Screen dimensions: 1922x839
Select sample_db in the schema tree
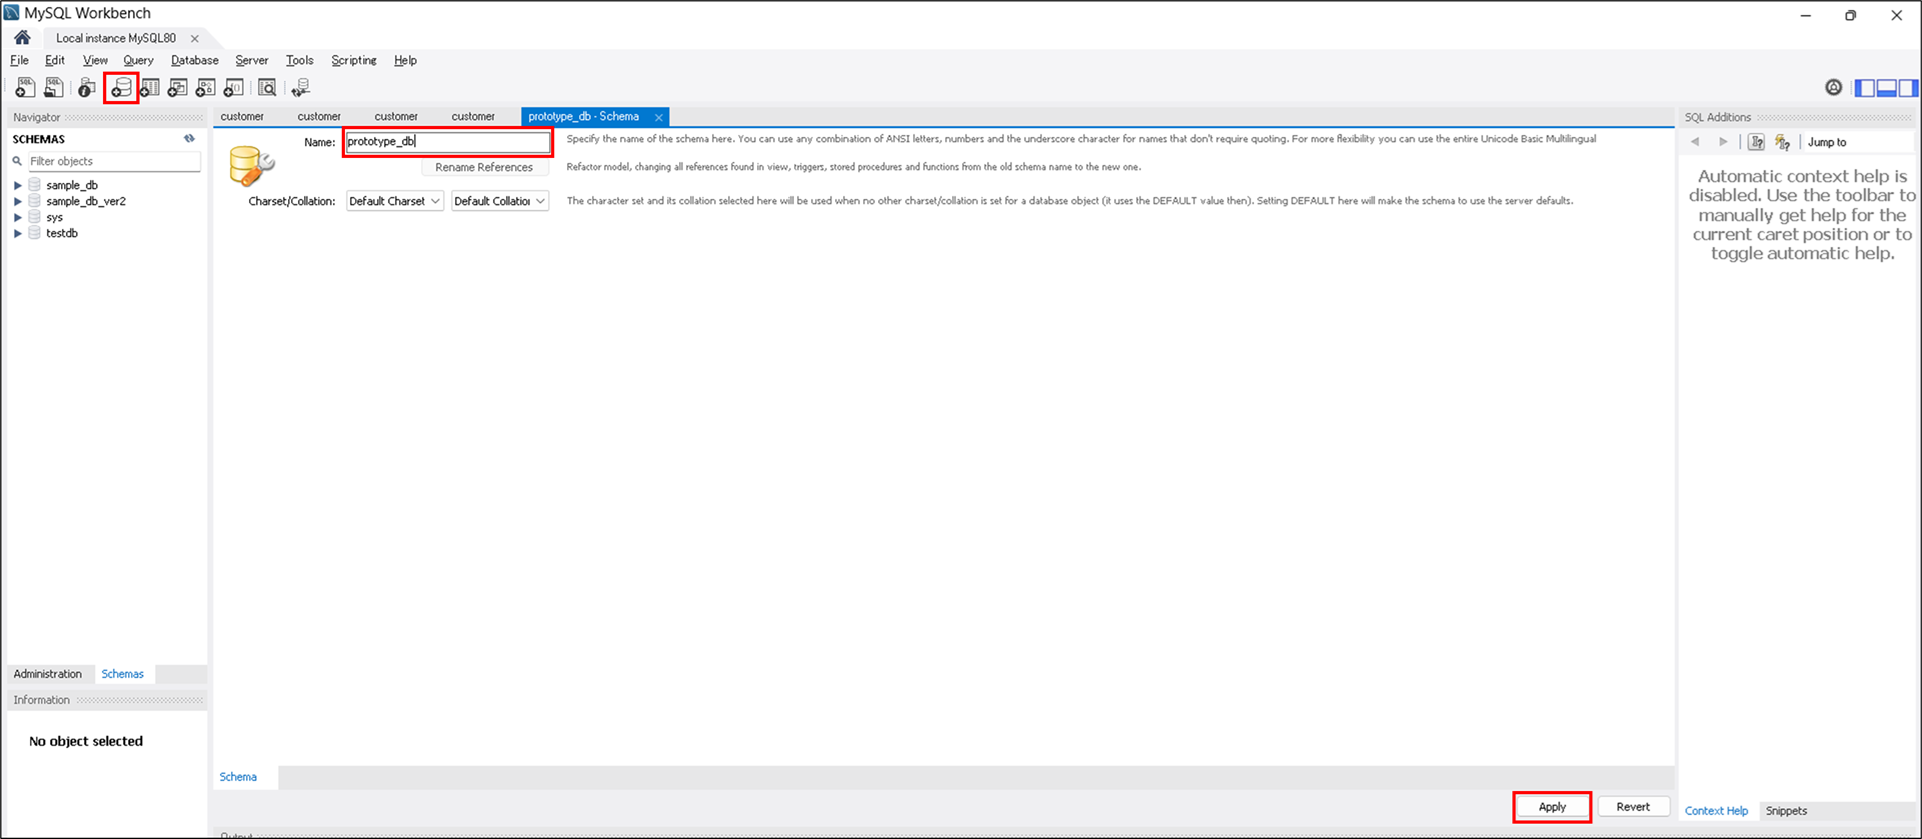pyautogui.click(x=72, y=185)
